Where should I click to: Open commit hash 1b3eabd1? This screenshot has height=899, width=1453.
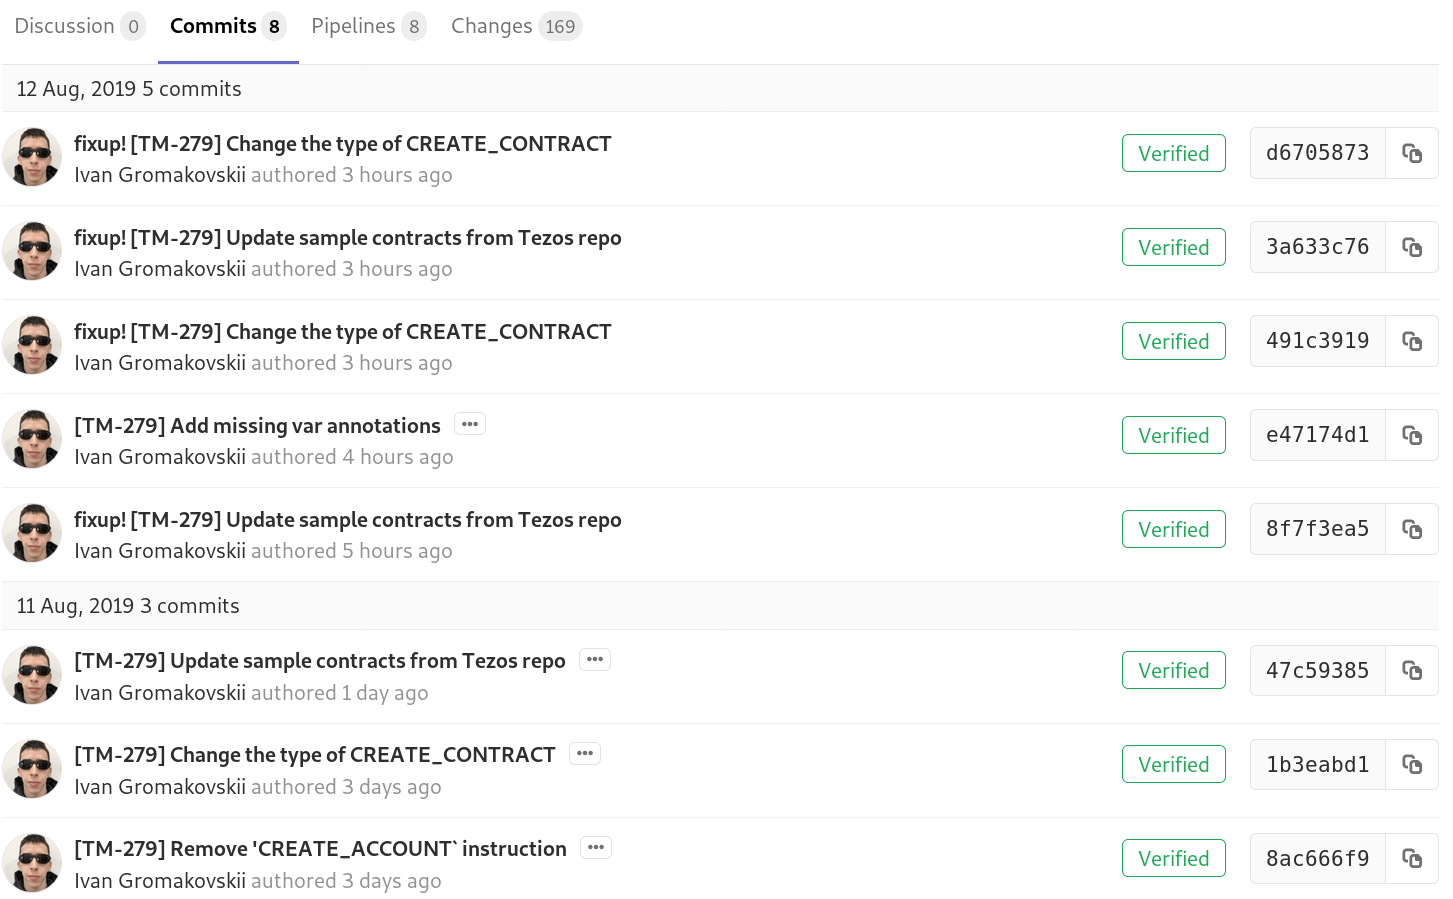1318,764
